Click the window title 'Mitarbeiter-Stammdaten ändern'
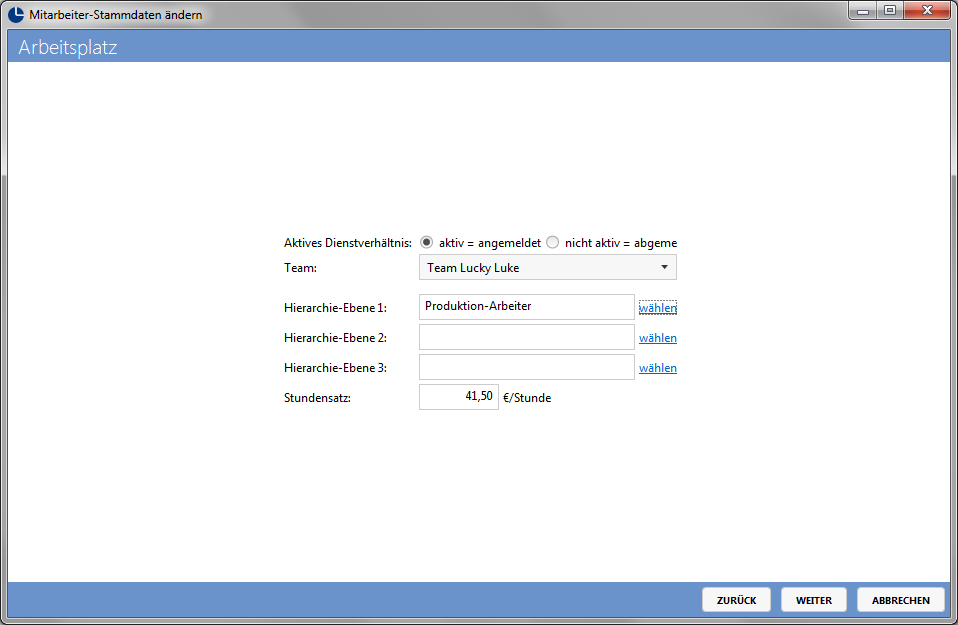The width and height of the screenshot is (958, 625). click(x=115, y=15)
